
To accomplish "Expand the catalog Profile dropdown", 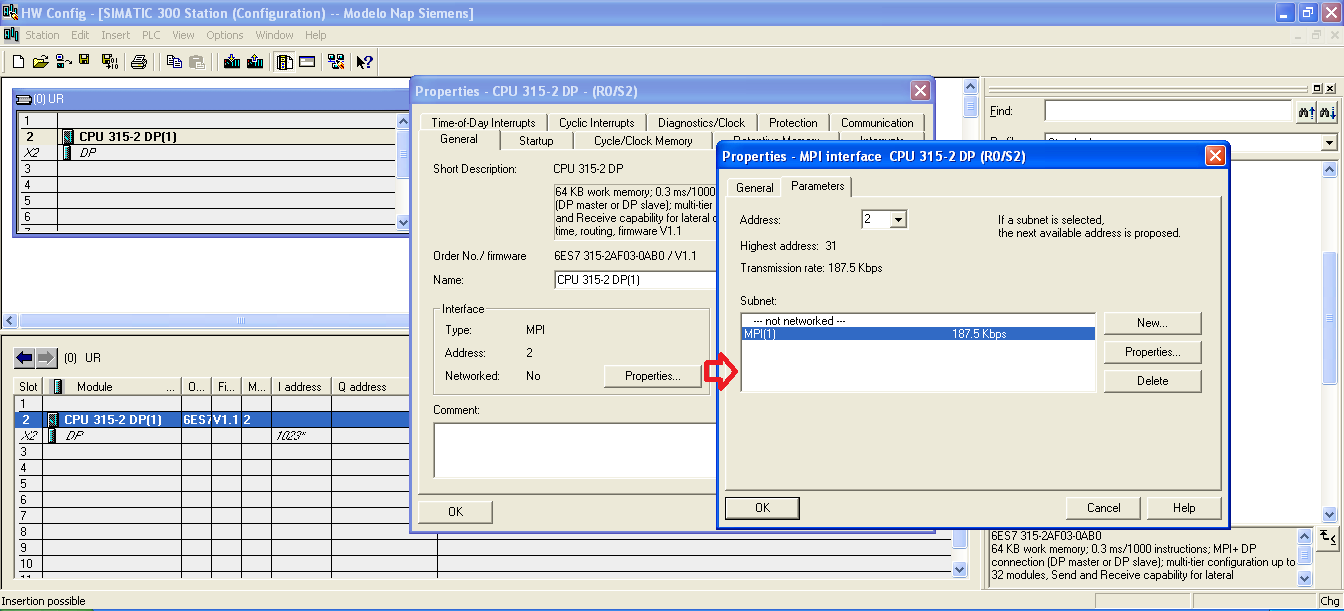I will coord(1329,143).
